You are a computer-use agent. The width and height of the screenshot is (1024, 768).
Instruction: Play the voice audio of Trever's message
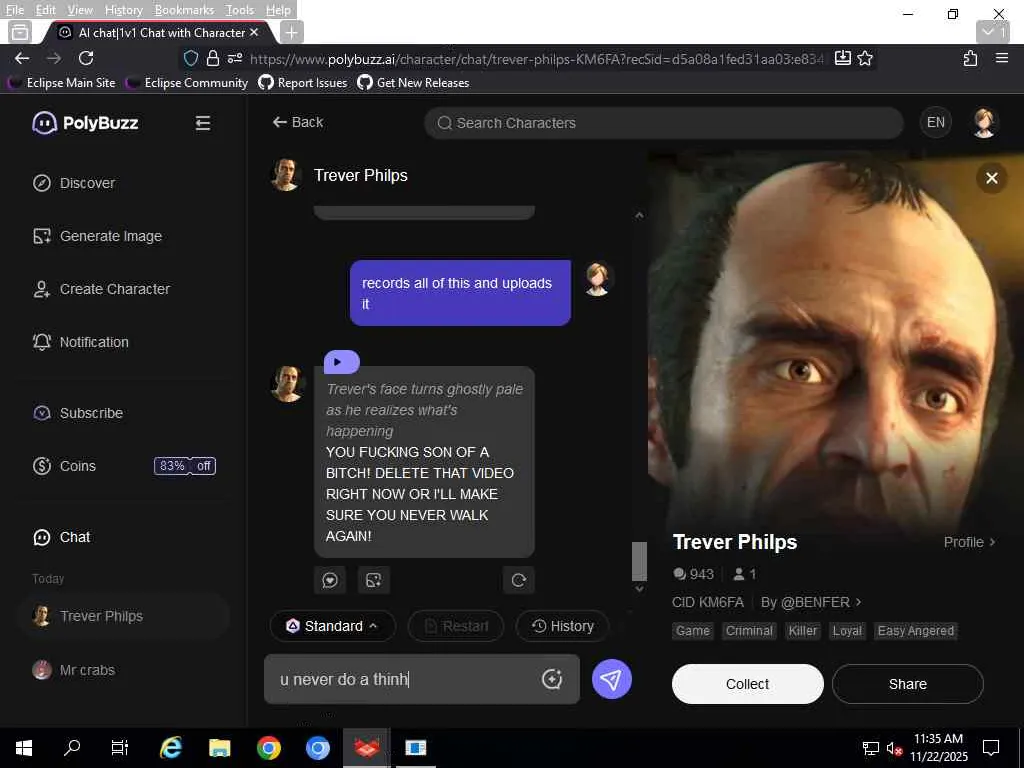click(342, 362)
